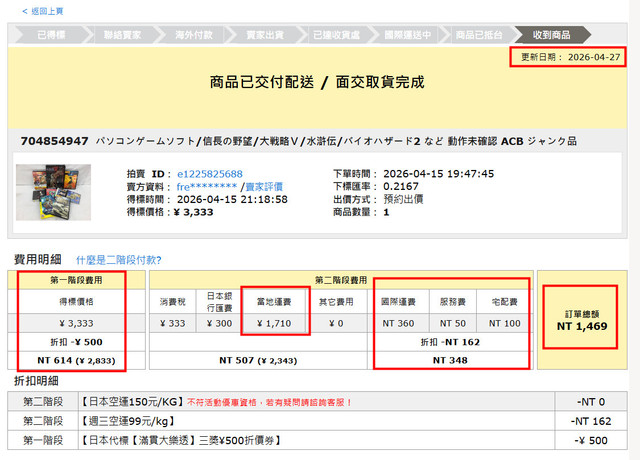Open seller fre******** profile link

pyautogui.click(x=207, y=187)
